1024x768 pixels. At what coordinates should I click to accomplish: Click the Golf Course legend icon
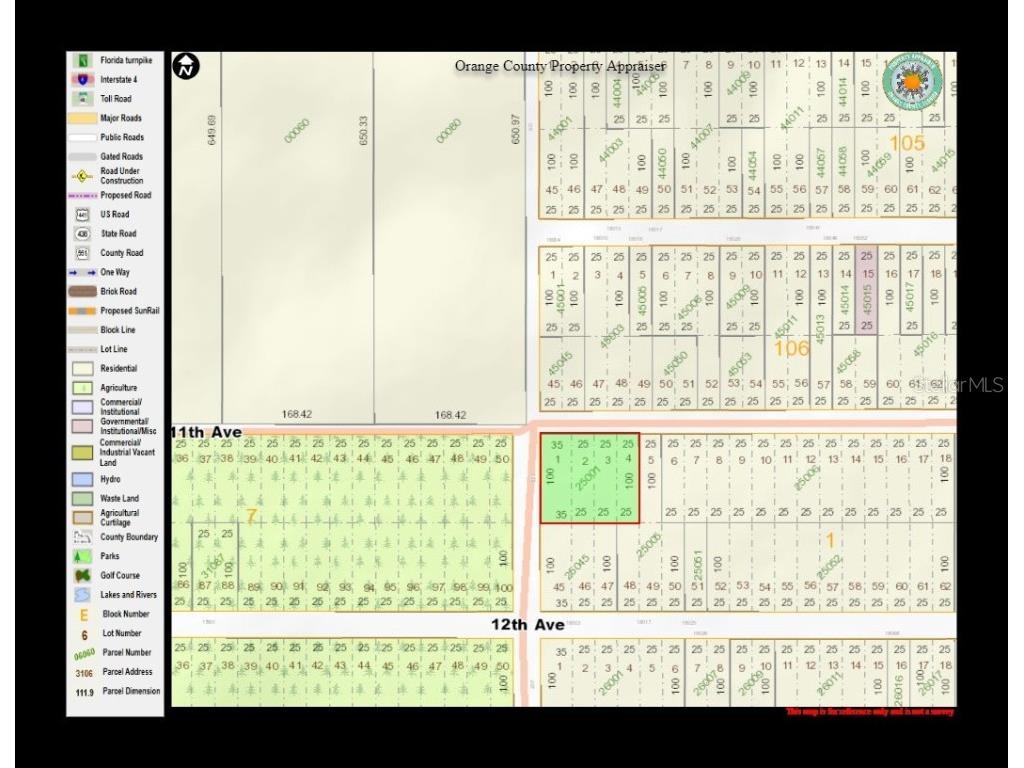84,575
